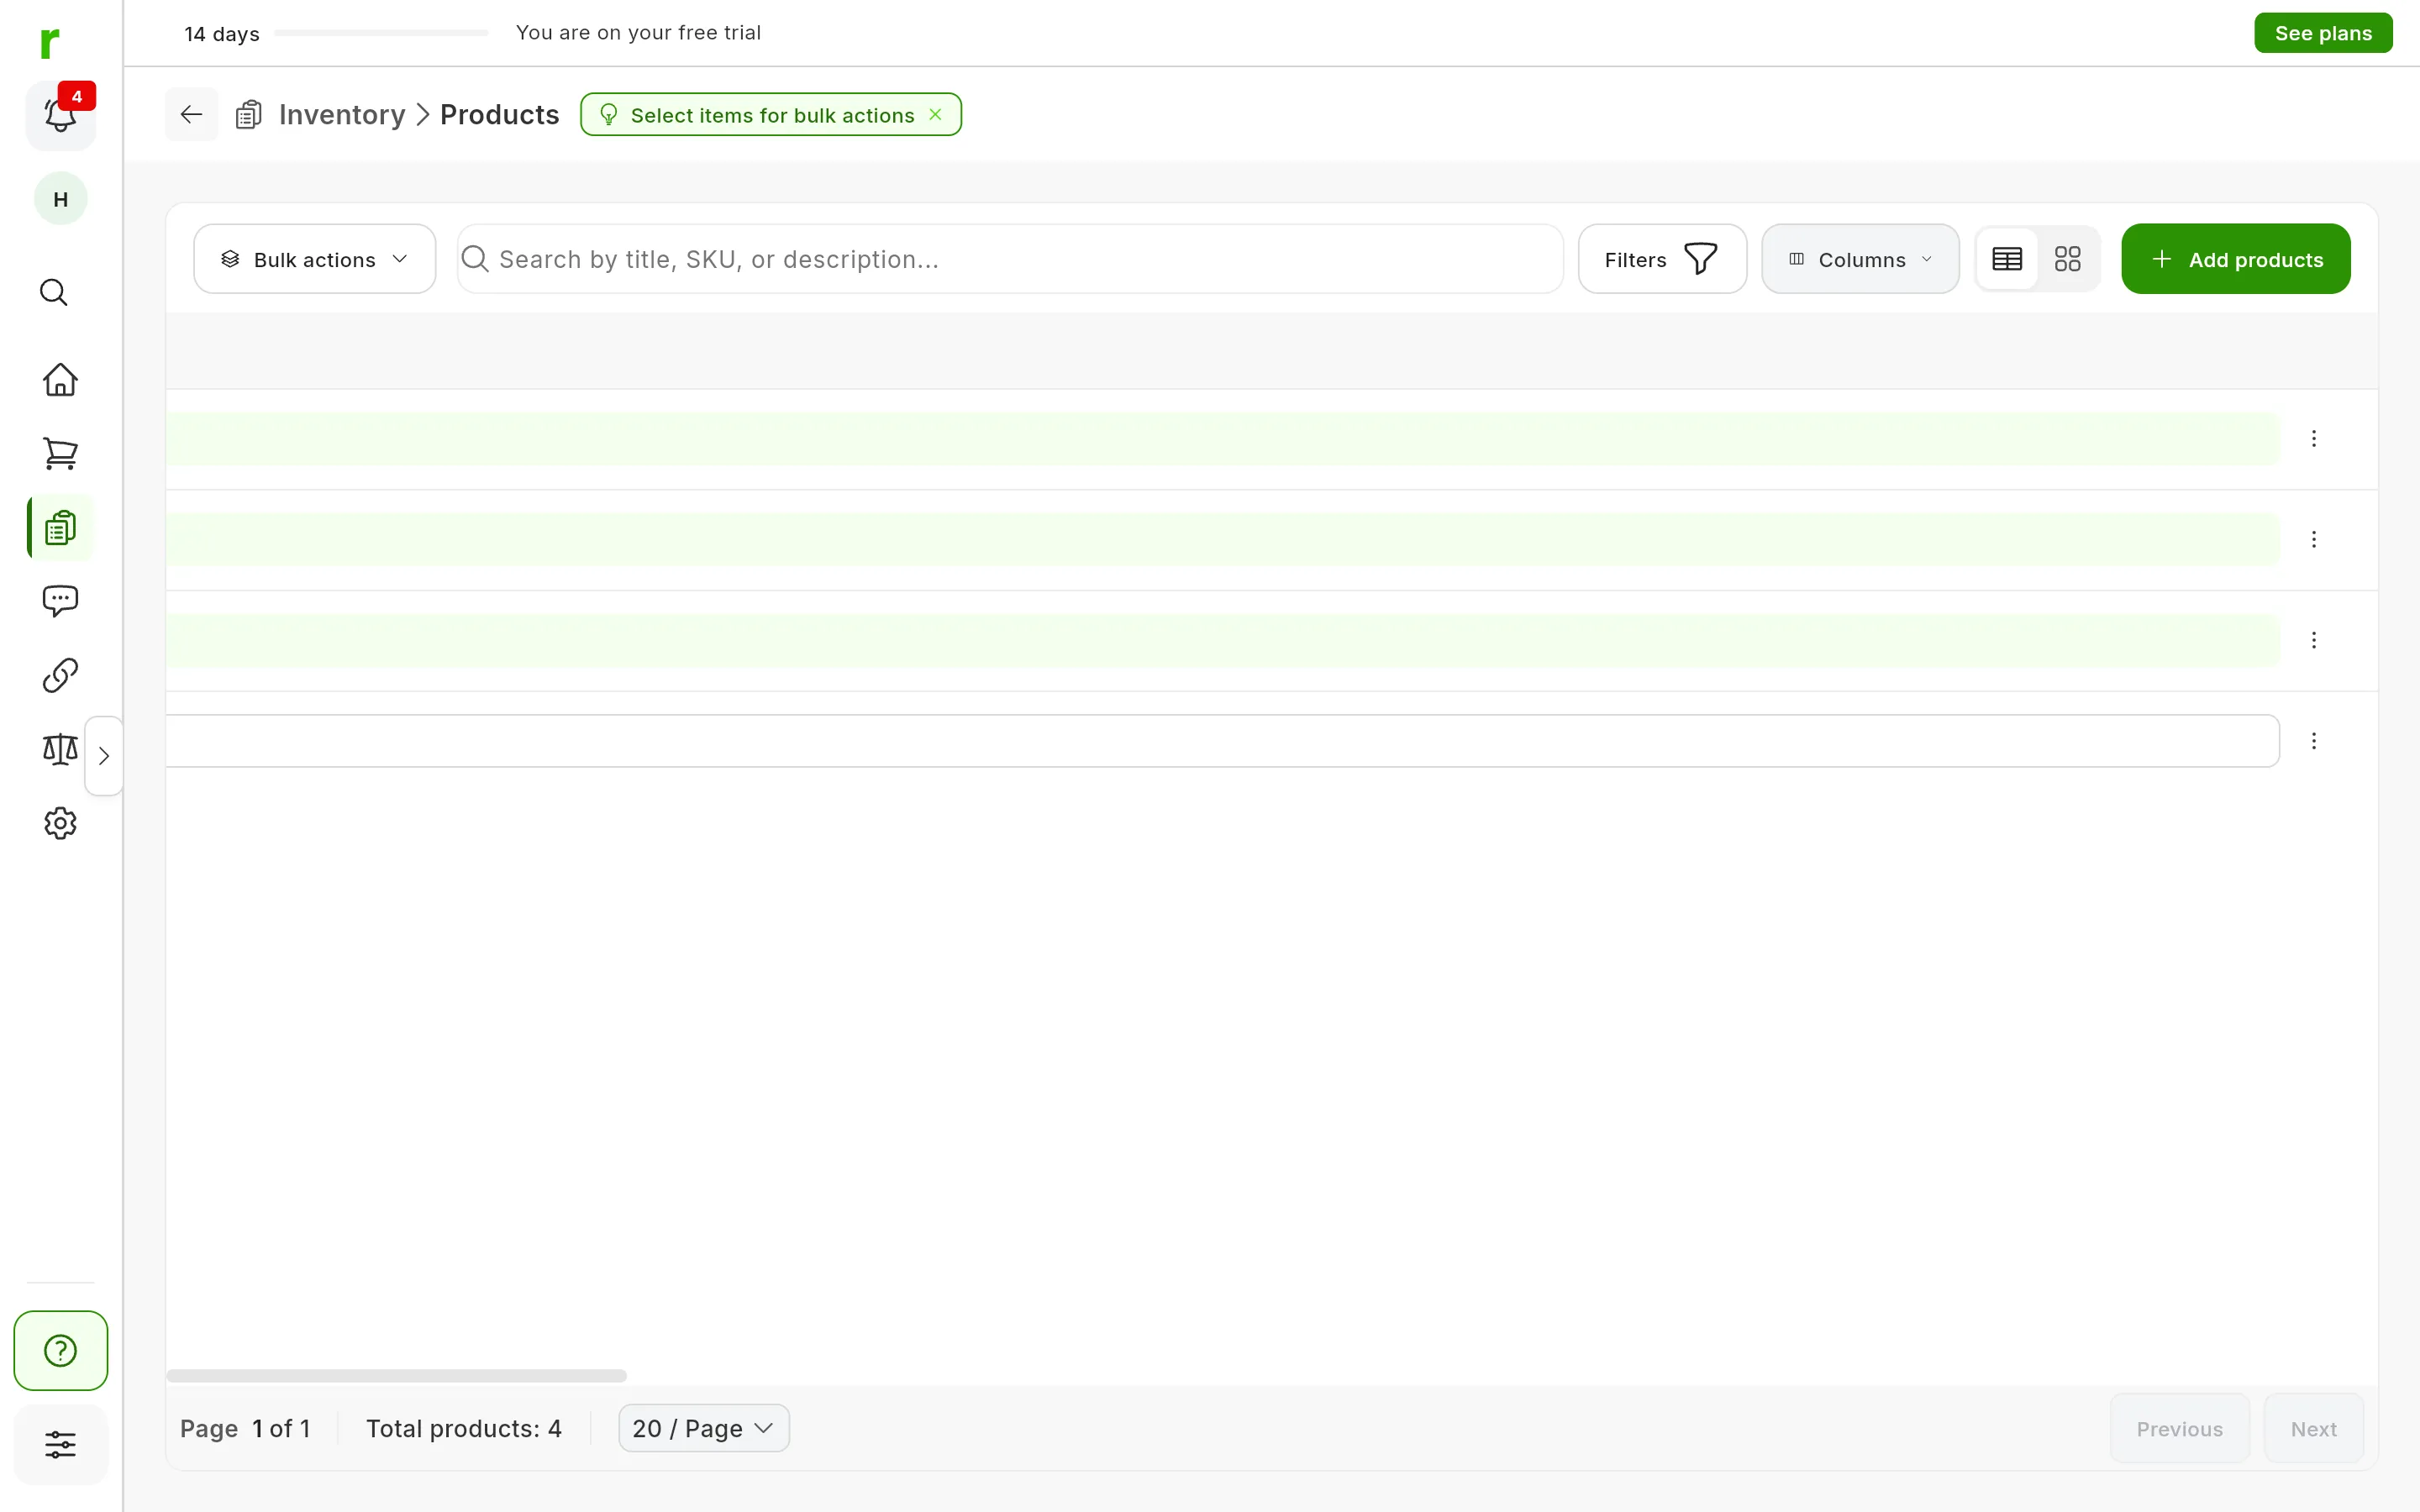
Task: Expand the collapsed sidebar with the chevron
Action: coord(104,756)
